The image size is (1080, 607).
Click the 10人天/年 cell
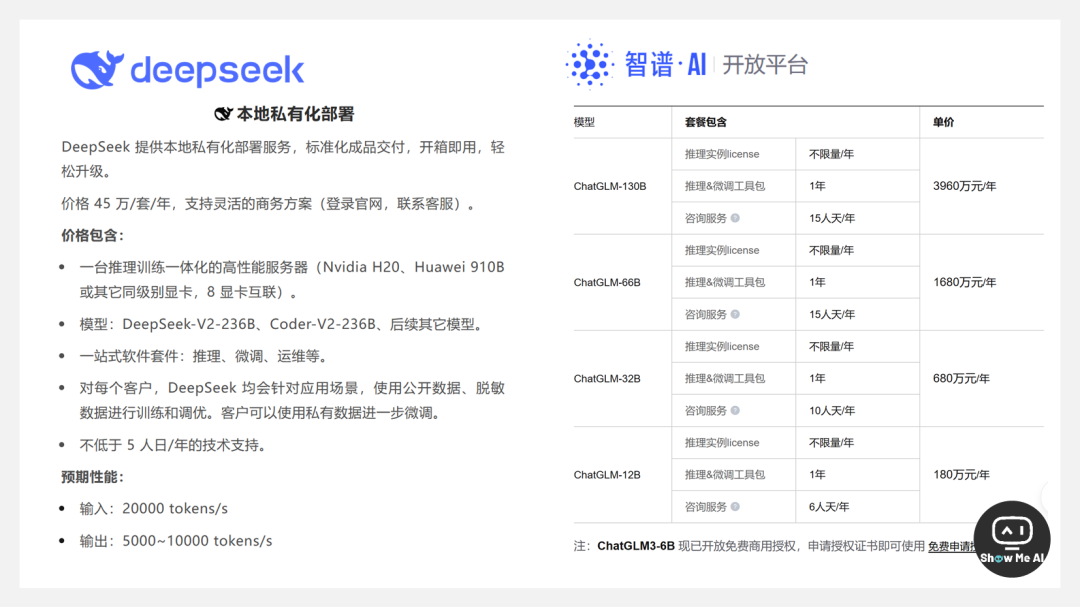831,411
